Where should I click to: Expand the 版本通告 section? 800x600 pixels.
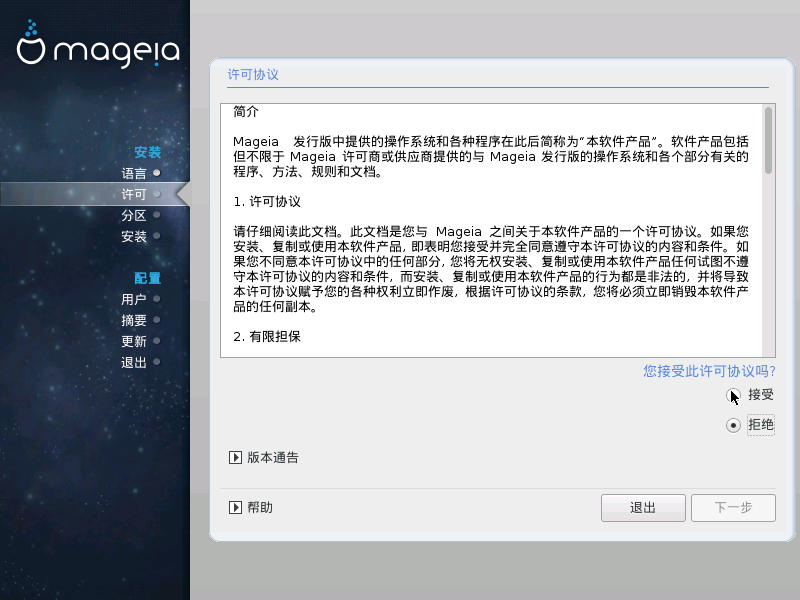(235, 457)
